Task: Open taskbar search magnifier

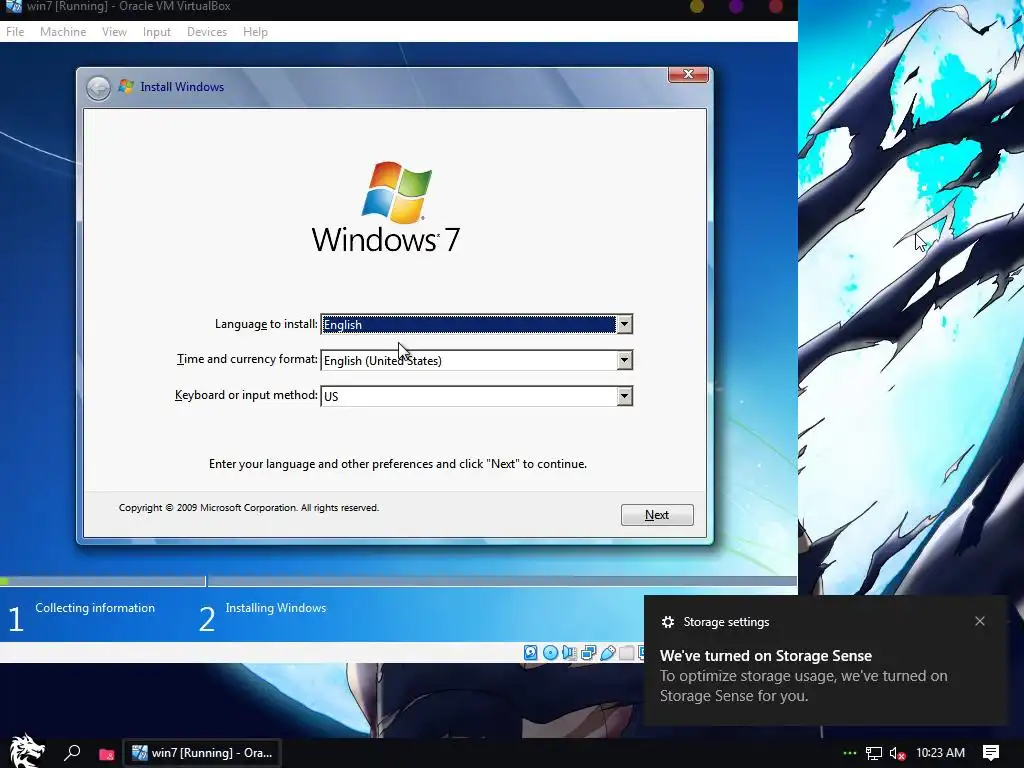Action: click(x=72, y=753)
